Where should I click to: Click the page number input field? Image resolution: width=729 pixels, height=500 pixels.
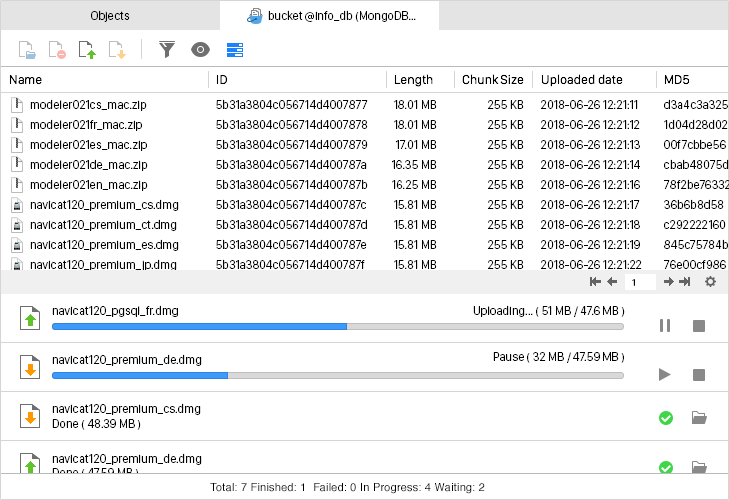click(x=640, y=282)
